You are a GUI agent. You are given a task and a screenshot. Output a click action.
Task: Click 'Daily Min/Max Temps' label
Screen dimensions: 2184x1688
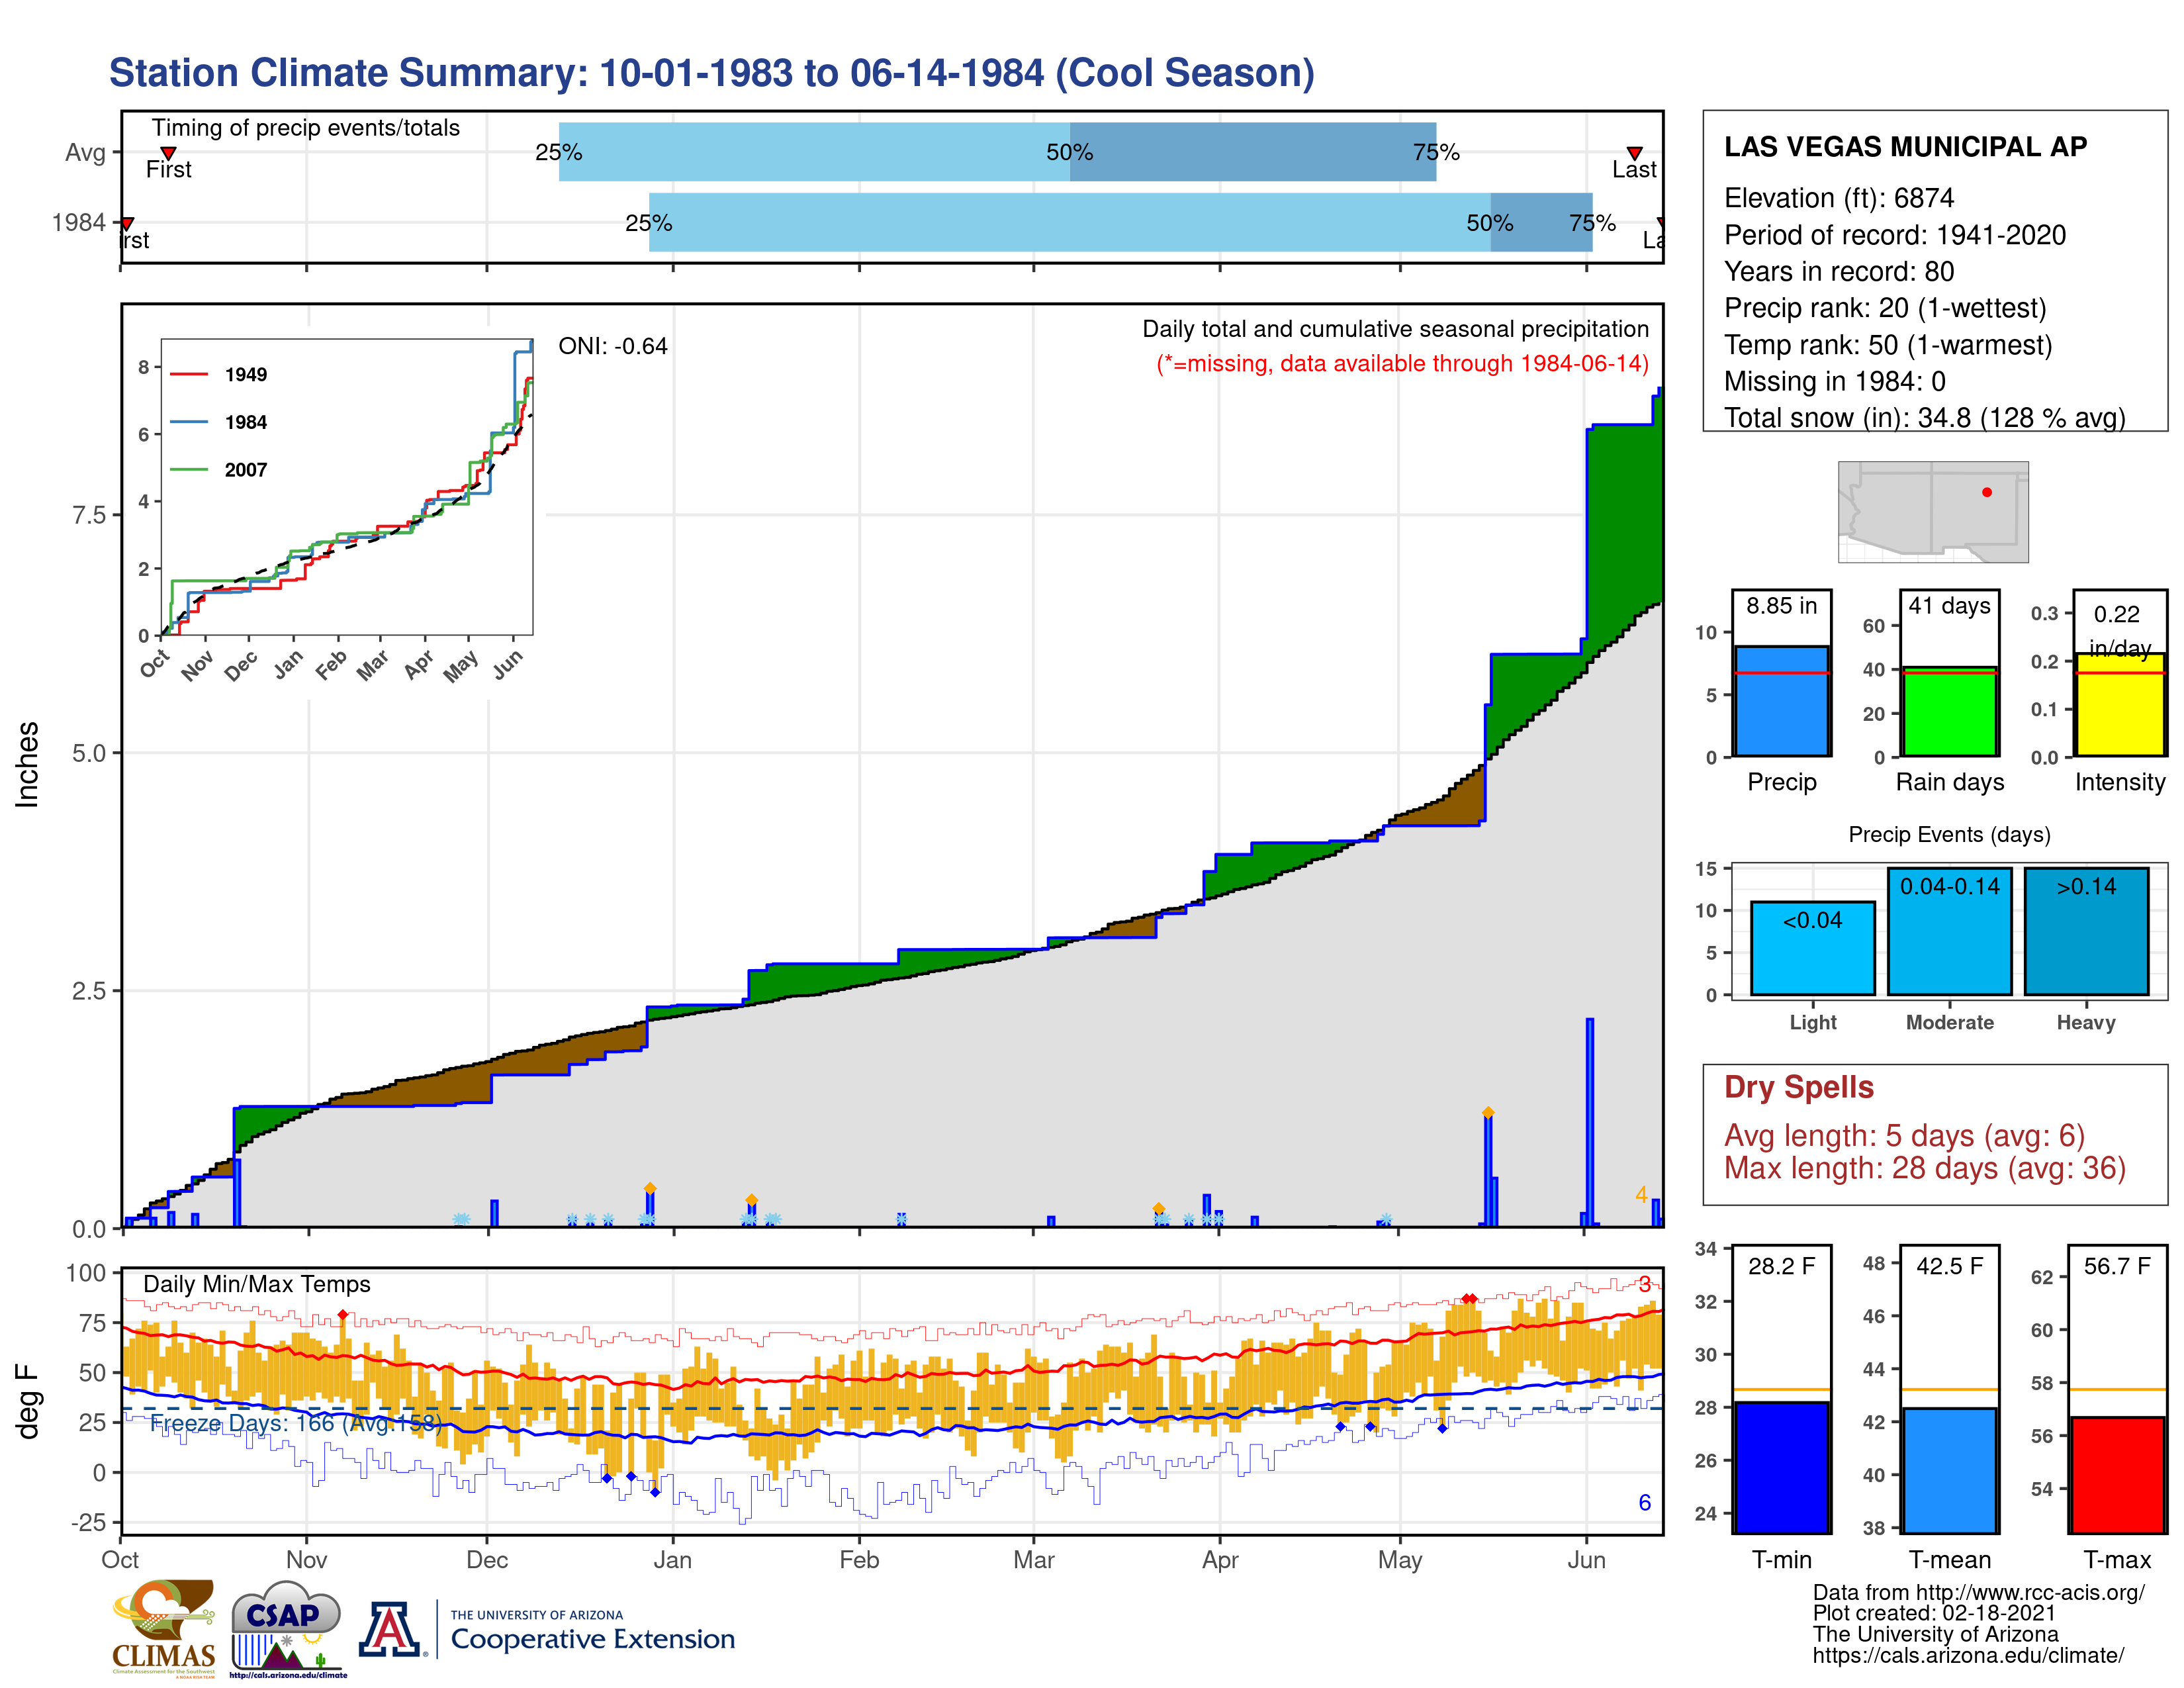[x=257, y=1284]
